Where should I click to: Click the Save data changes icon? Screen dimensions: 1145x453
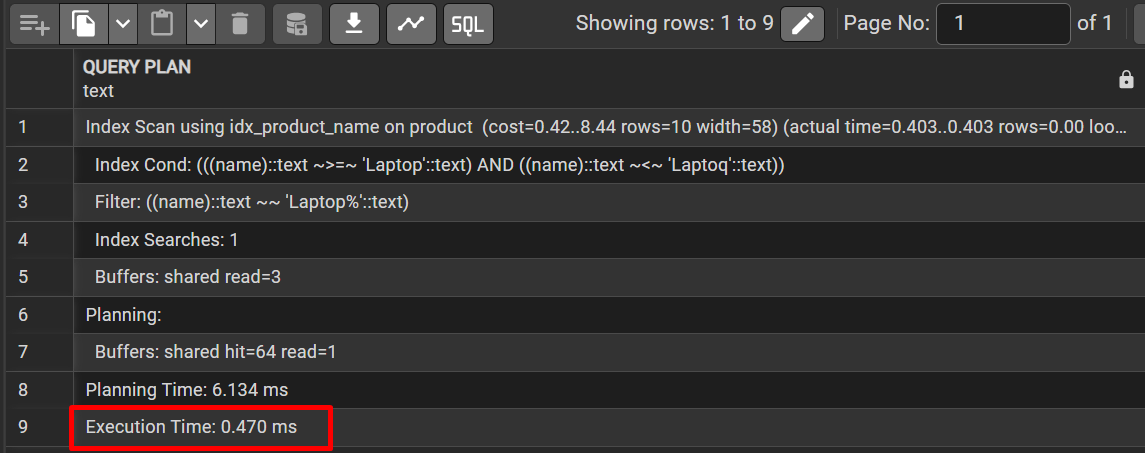coord(297,23)
